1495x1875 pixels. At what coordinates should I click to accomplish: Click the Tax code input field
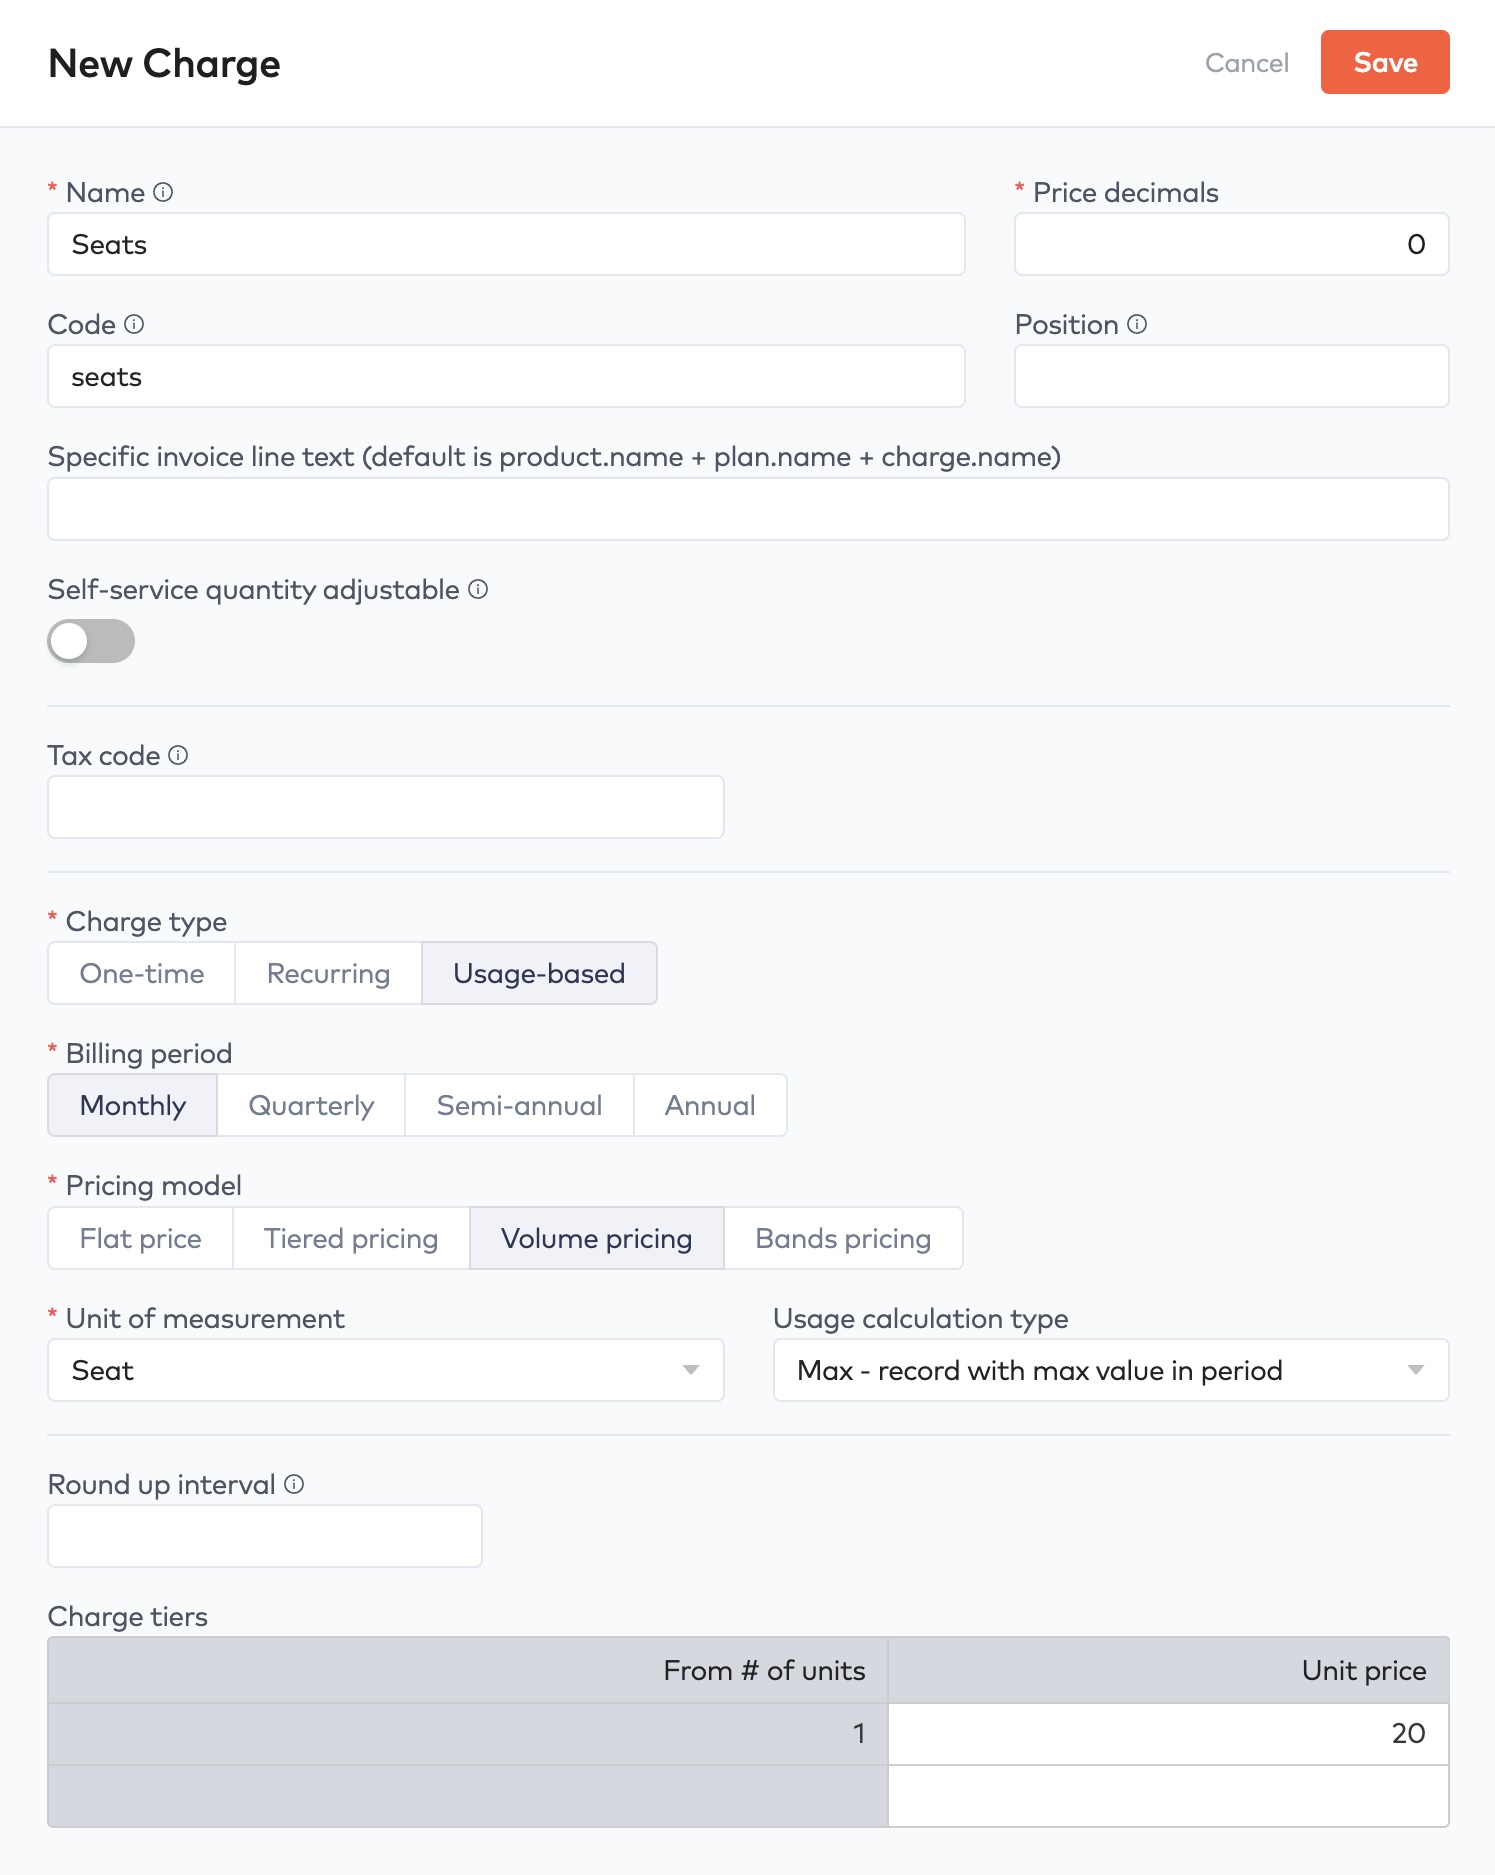(385, 807)
